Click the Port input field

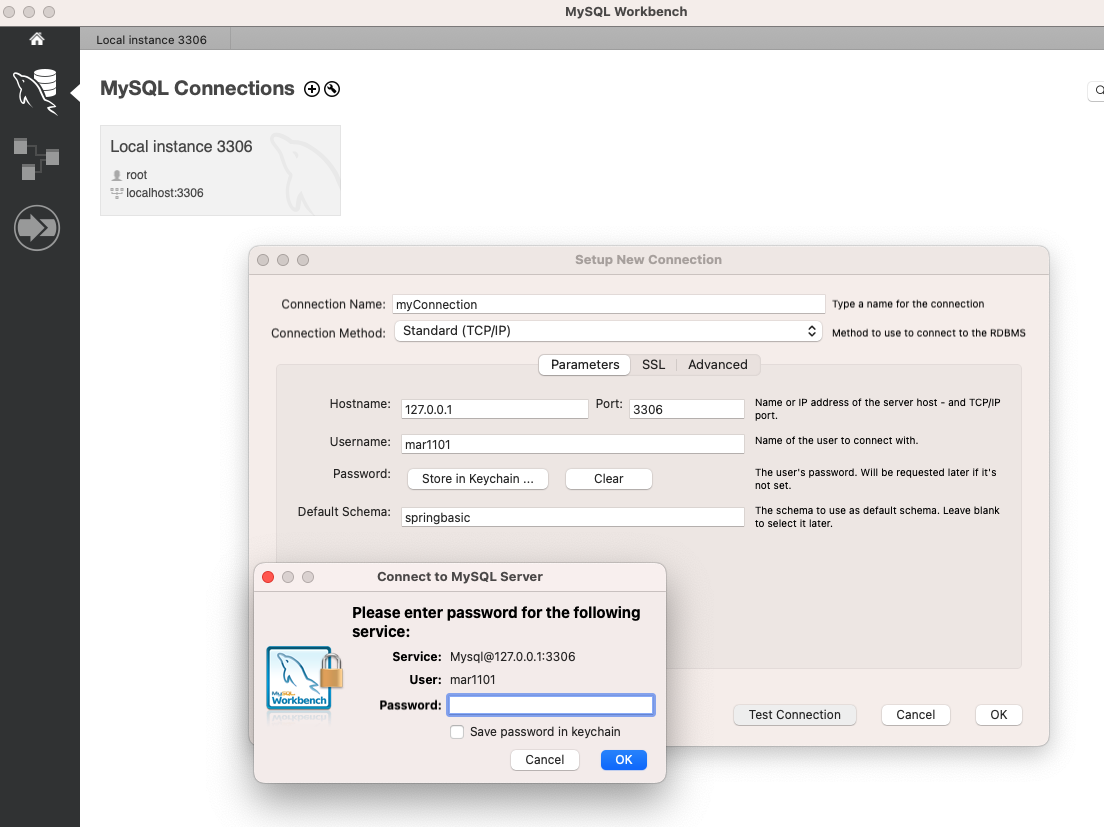pos(686,409)
